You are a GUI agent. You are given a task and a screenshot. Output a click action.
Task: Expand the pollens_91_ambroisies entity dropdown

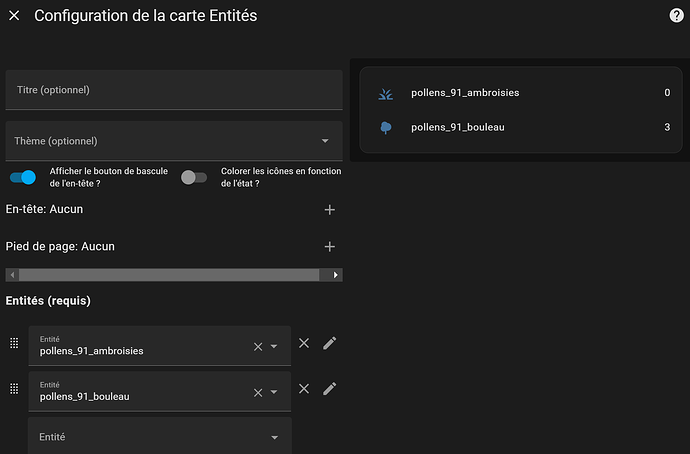coord(274,347)
